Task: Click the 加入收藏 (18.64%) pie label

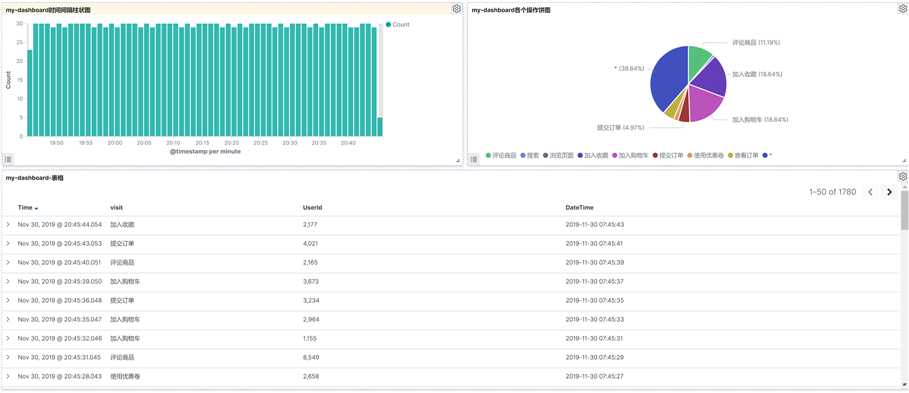Action: pos(757,74)
